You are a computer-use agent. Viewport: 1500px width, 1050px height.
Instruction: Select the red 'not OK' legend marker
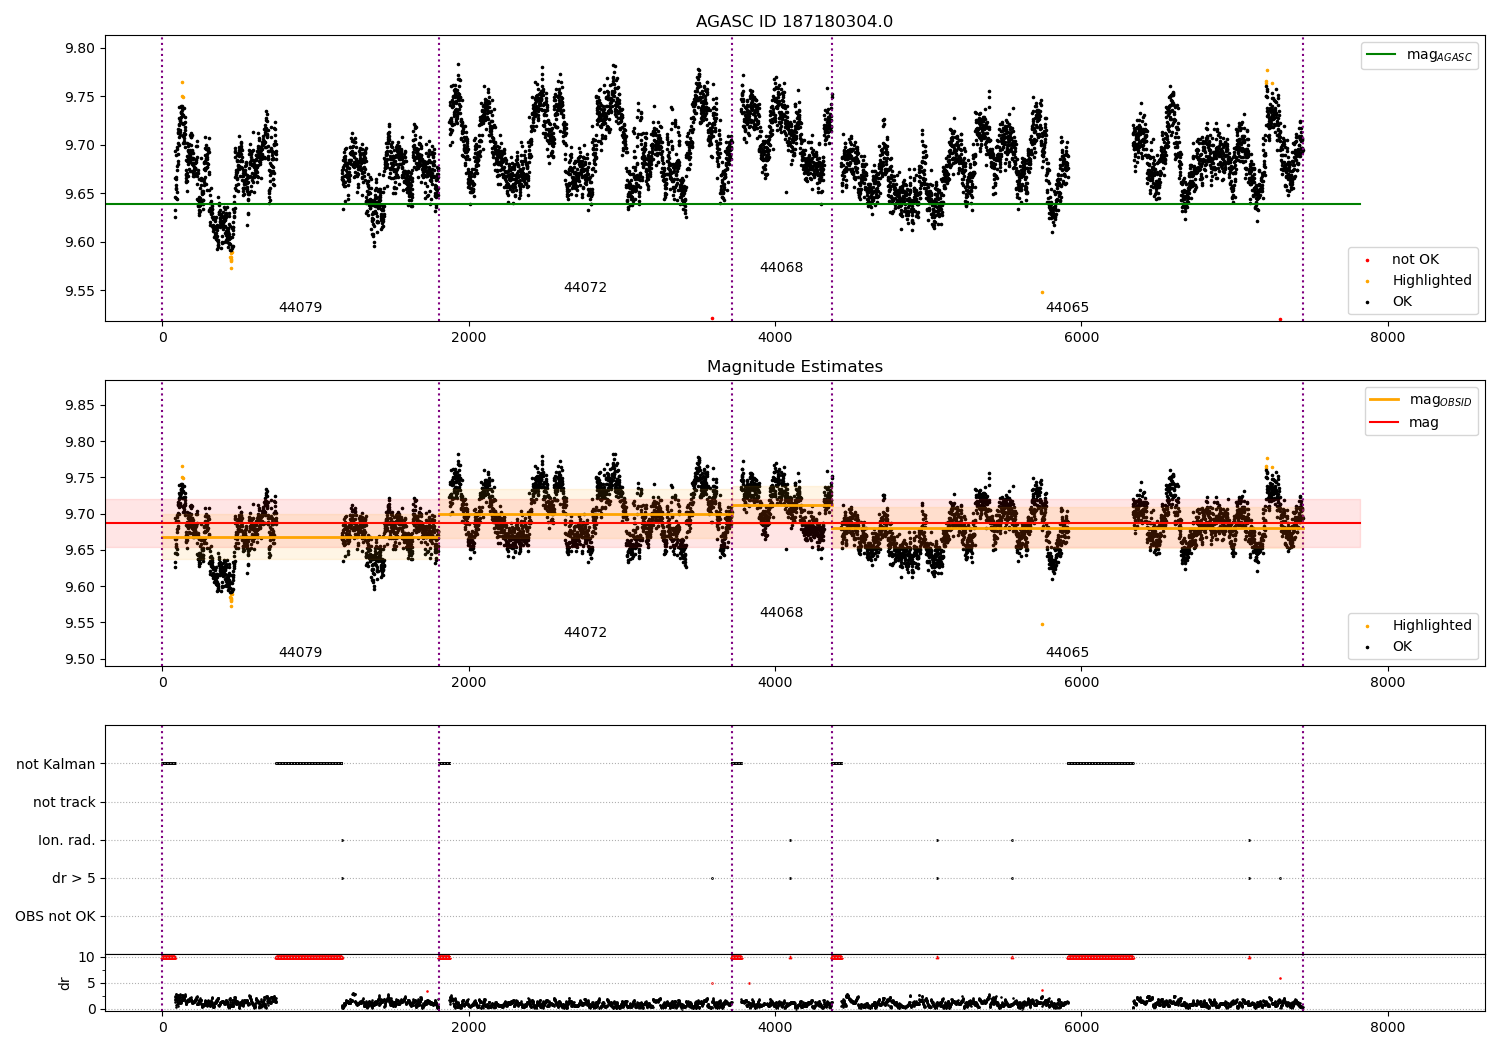coord(1367,260)
